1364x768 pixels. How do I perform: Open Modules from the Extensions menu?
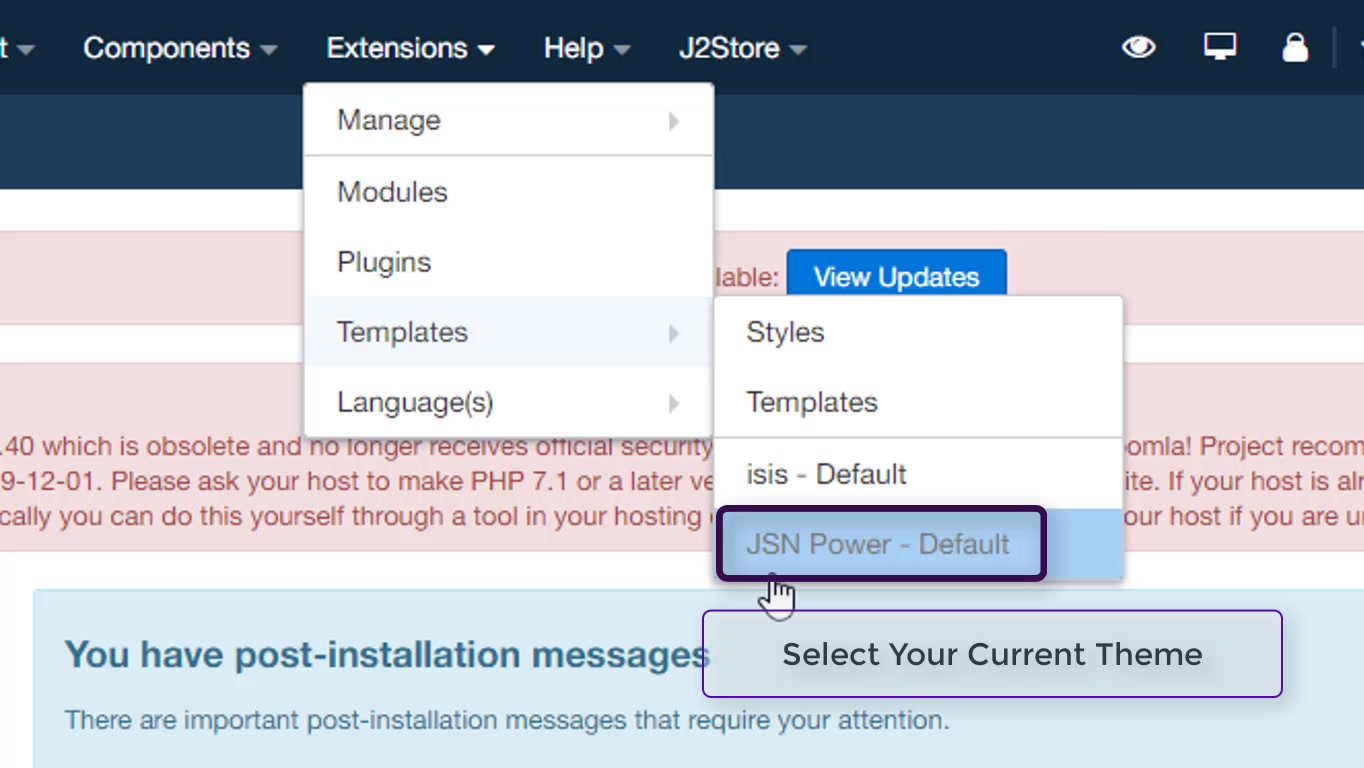coord(392,192)
